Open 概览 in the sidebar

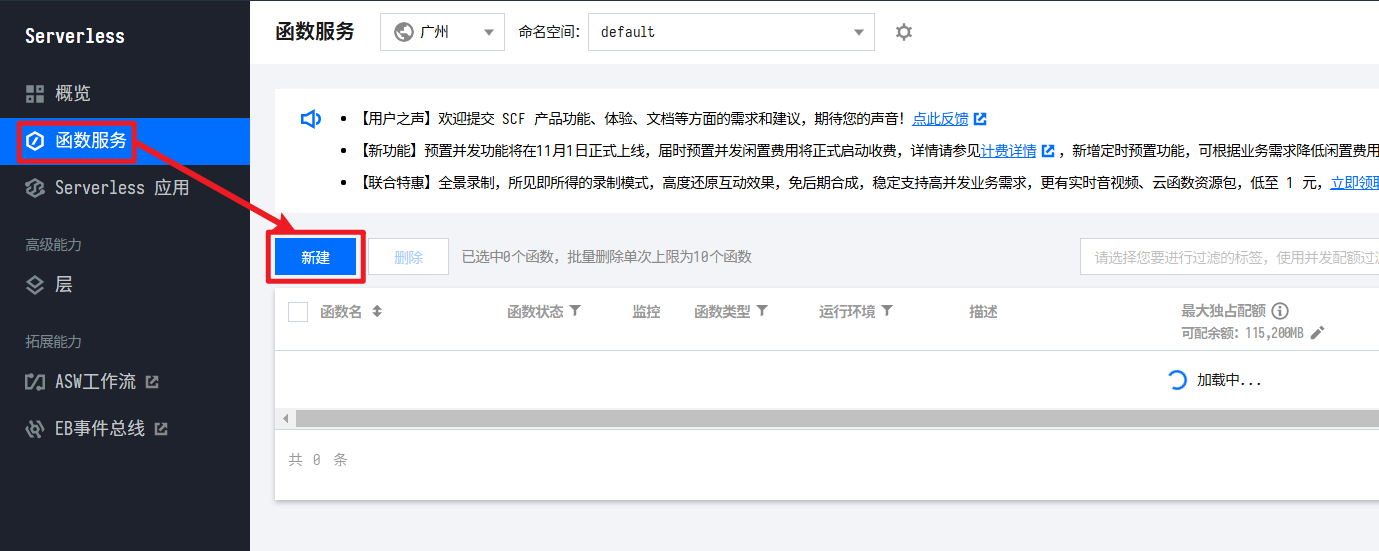[x=72, y=93]
